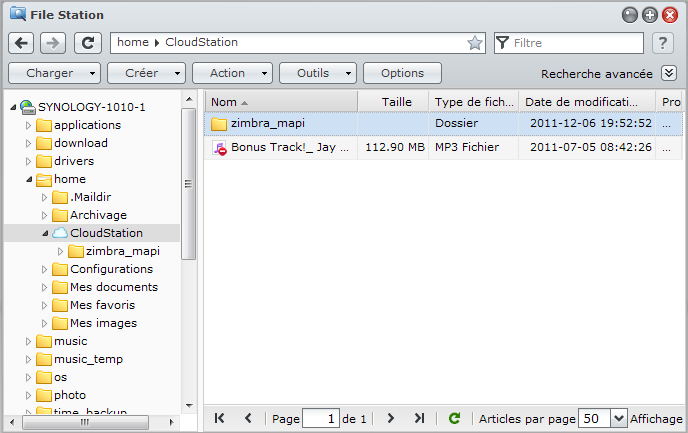Expand the drivers folder node

(29, 161)
